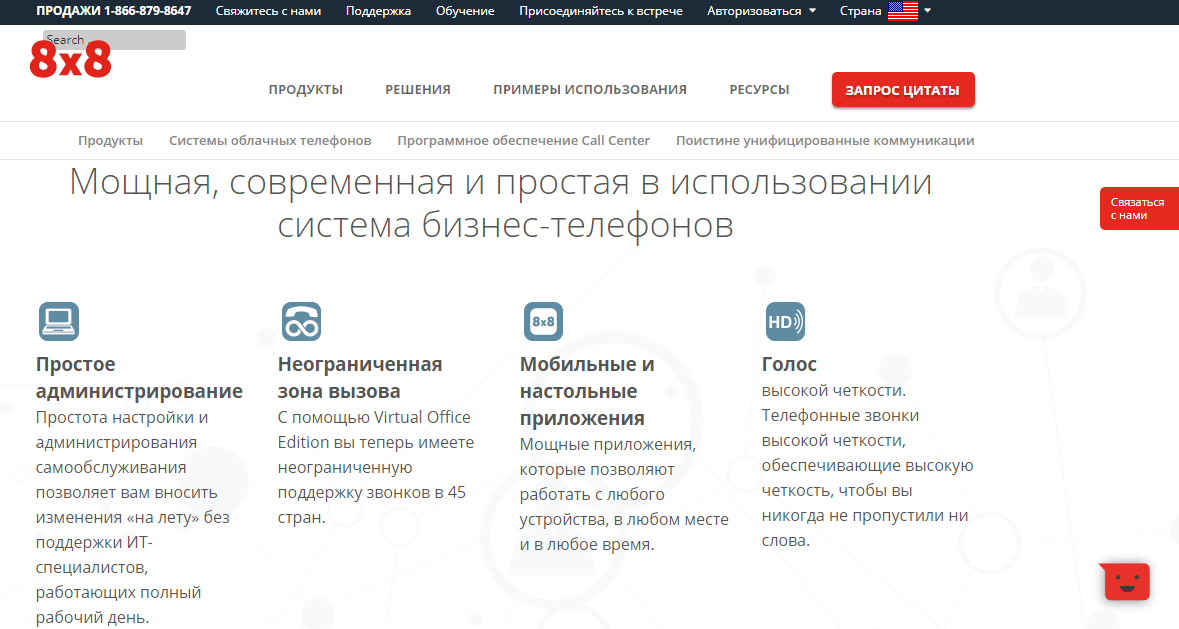1179x629 pixels.
Task: Click the 8x8 mobile apps icon
Action: click(541, 321)
